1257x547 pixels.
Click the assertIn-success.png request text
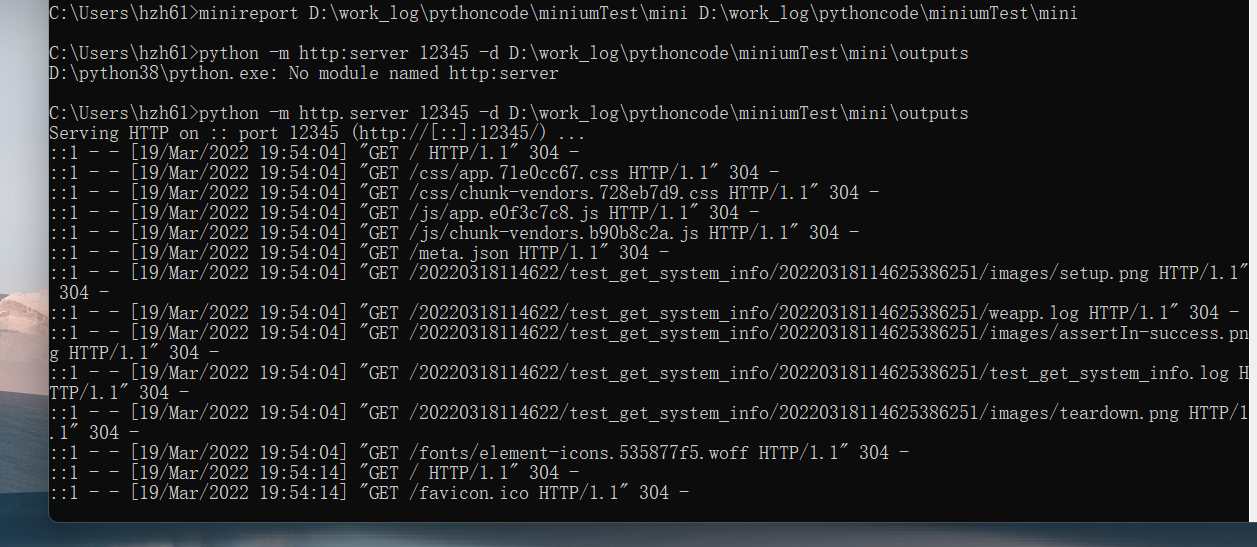(x=1118, y=333)
